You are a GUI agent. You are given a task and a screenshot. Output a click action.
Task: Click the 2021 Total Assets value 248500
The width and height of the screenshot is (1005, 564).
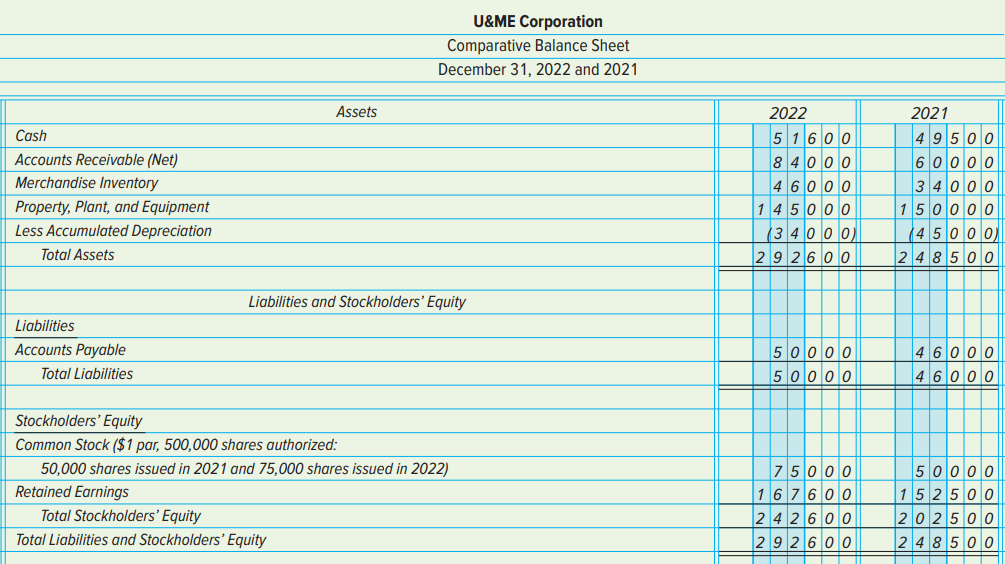(x=945, y=258)
